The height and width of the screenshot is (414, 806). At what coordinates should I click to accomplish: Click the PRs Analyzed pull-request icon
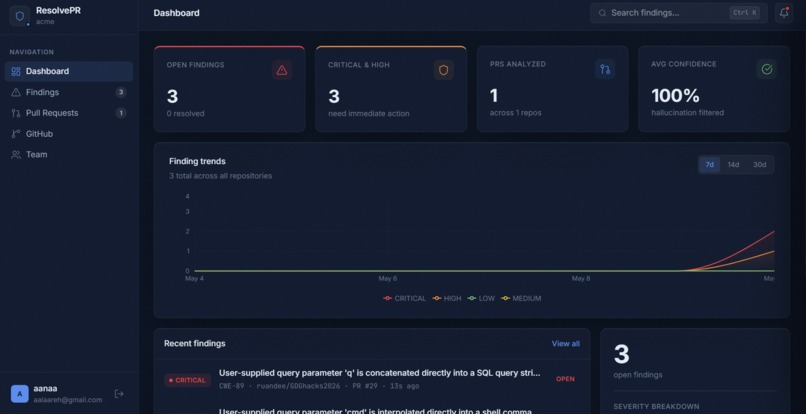(x=605, y=69)
